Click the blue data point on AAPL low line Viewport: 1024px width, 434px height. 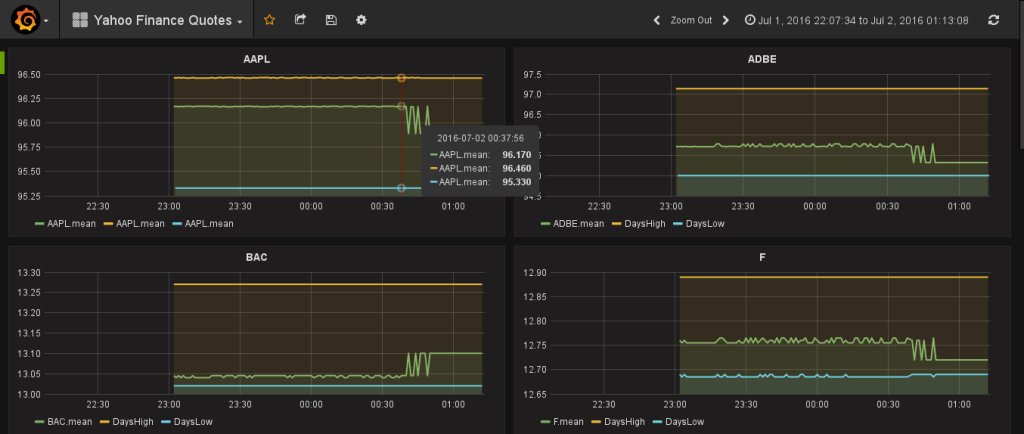click(x=401, y=188)
